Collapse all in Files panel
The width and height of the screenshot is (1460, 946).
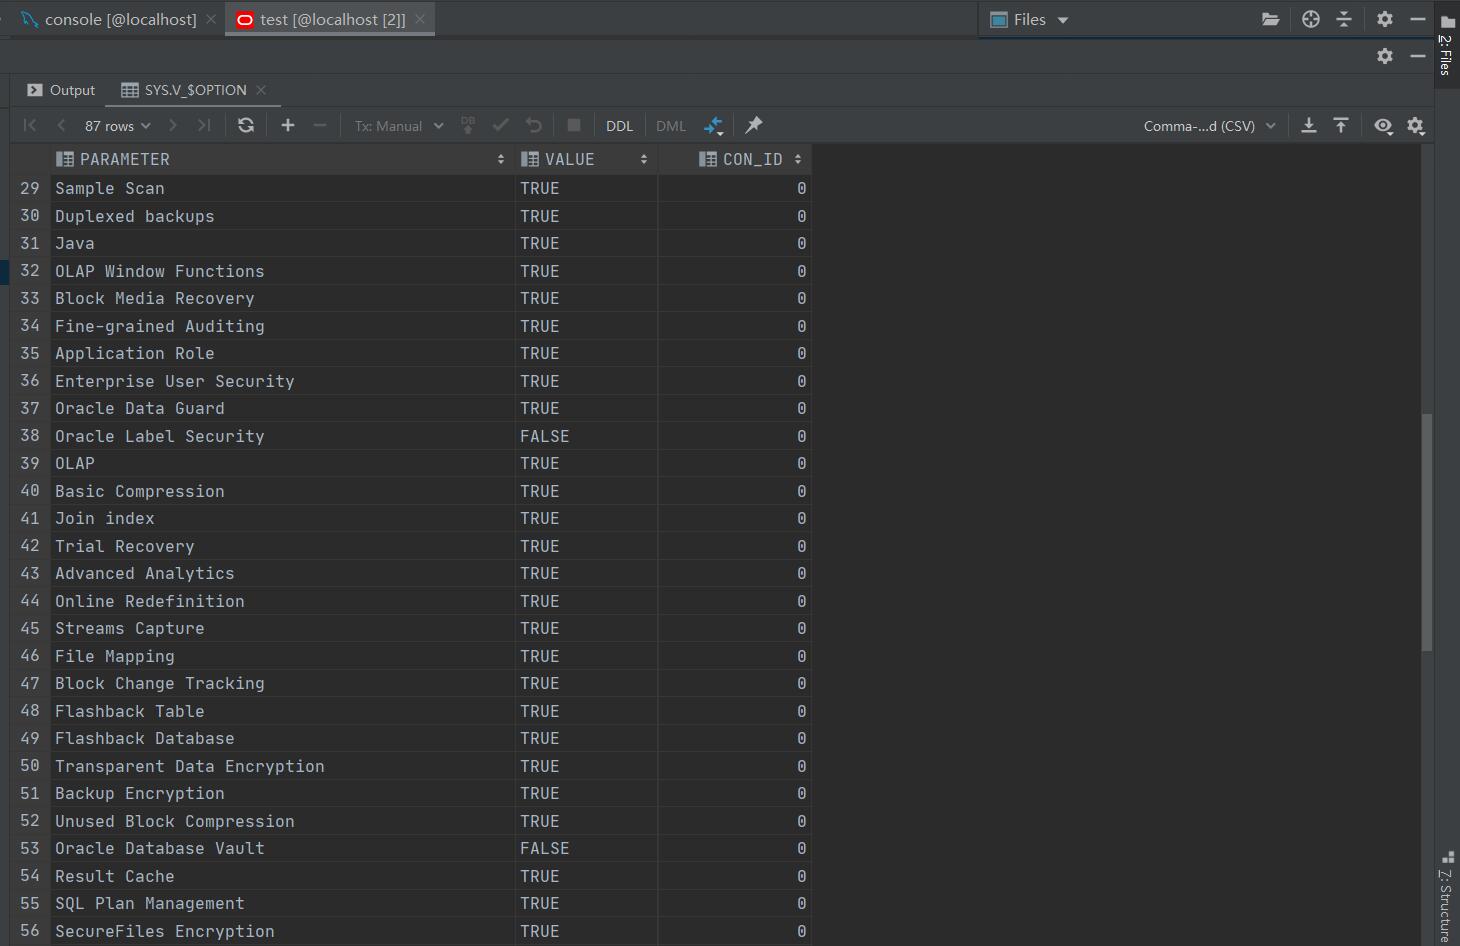[1344, 19]
